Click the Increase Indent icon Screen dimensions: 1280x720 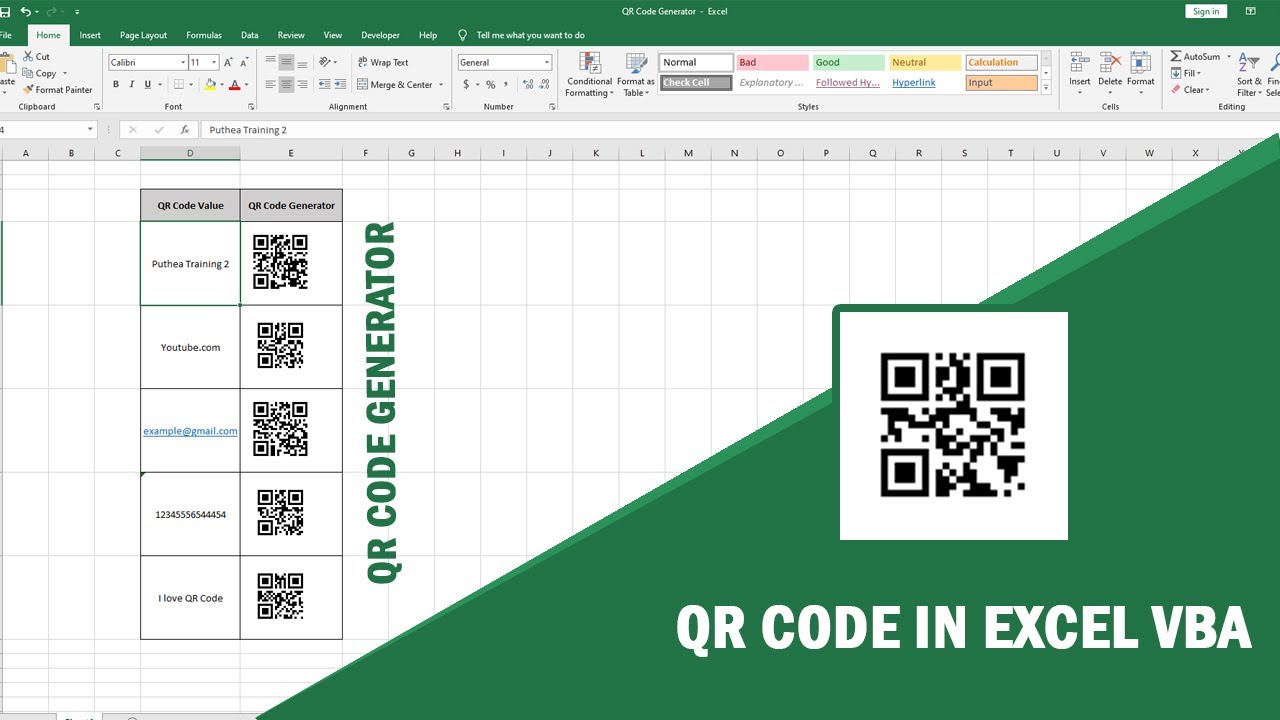click(340, 85)
